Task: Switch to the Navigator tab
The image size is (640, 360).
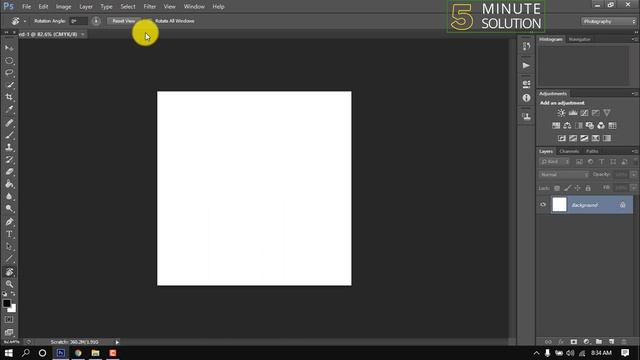Action: [580, 40]
